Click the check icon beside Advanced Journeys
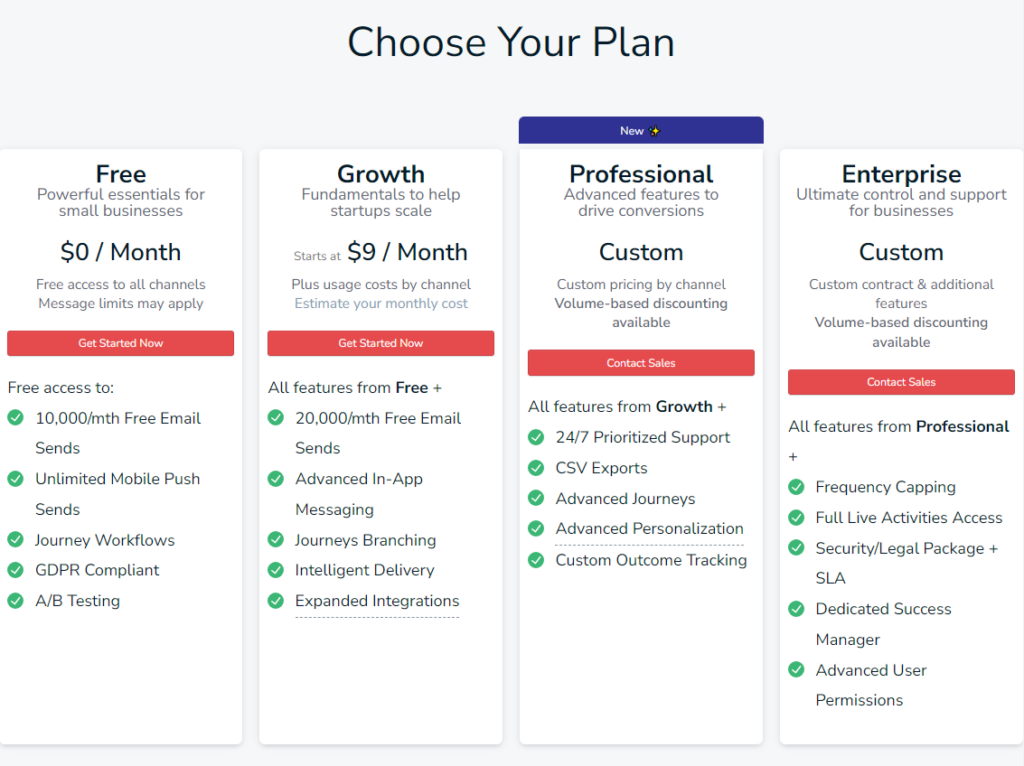1024x766 pixels. [x=536, y=498]
